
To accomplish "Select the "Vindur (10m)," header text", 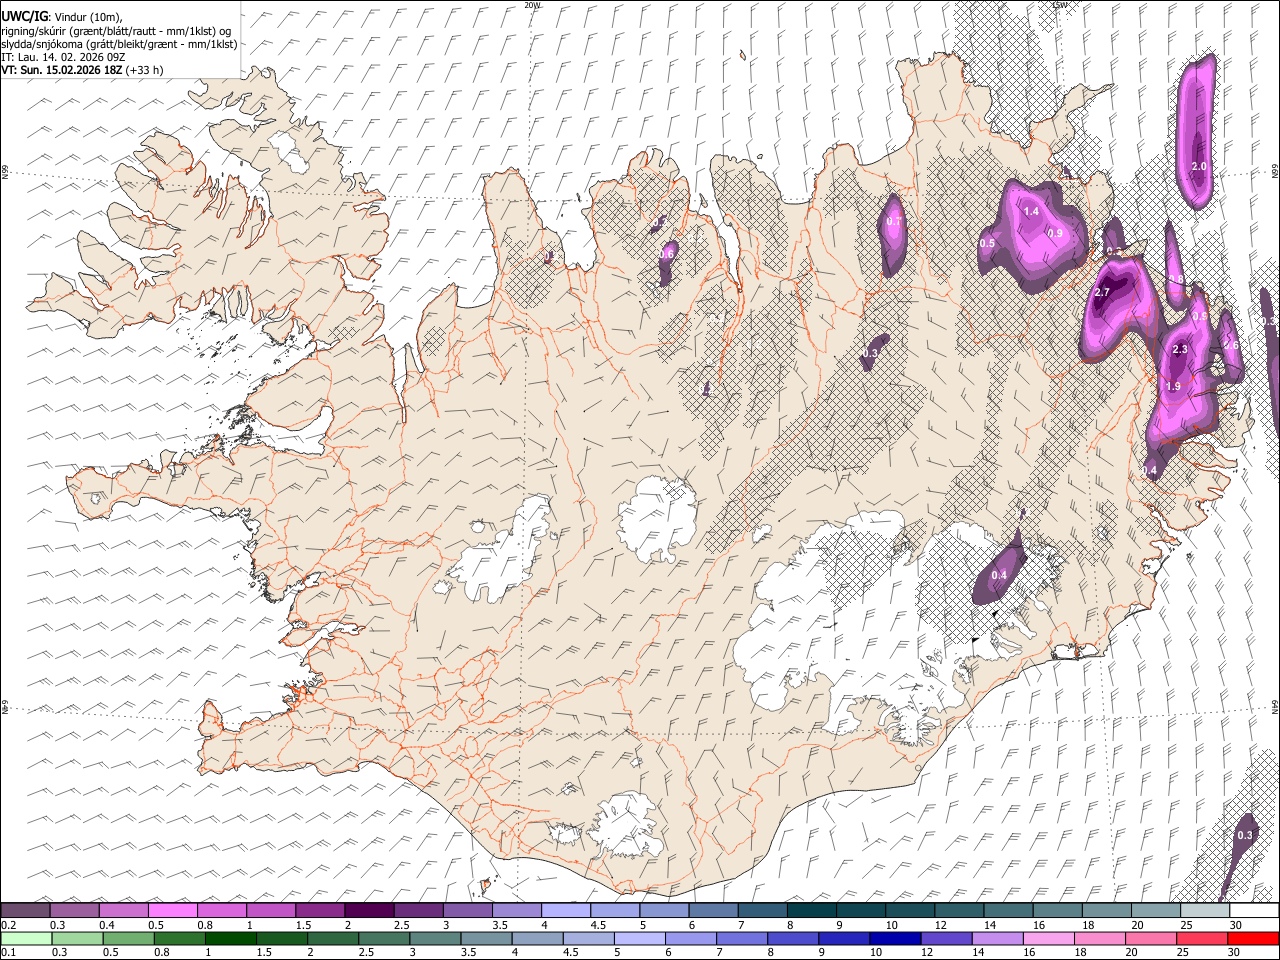I will click(87, 16).
